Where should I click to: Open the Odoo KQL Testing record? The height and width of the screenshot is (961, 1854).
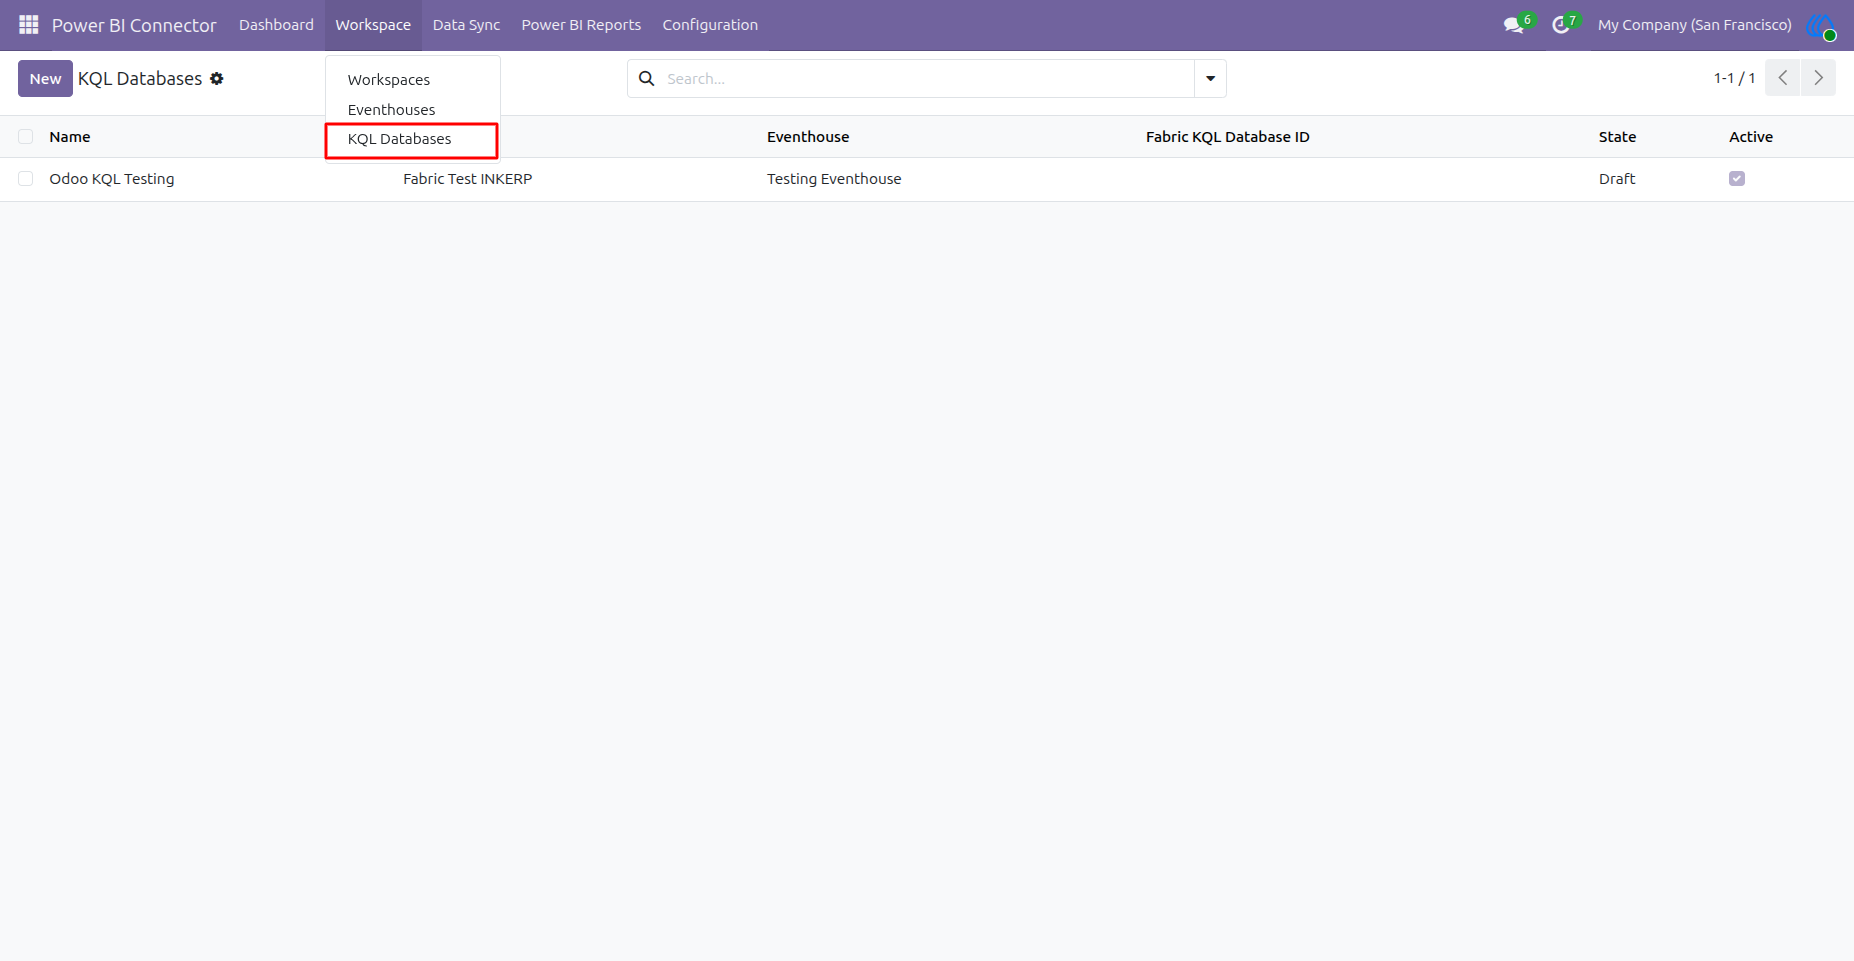112,179
